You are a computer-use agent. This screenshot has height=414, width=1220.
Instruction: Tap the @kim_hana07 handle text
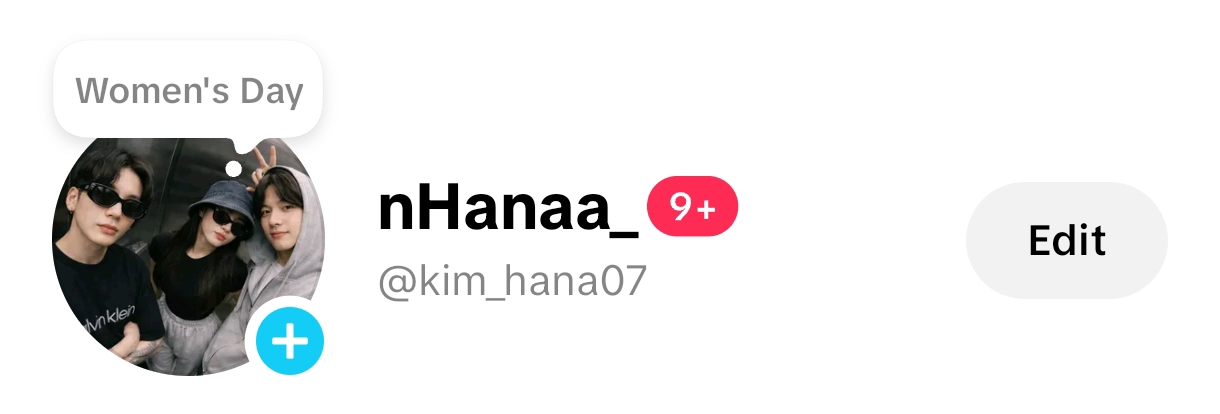513,283
